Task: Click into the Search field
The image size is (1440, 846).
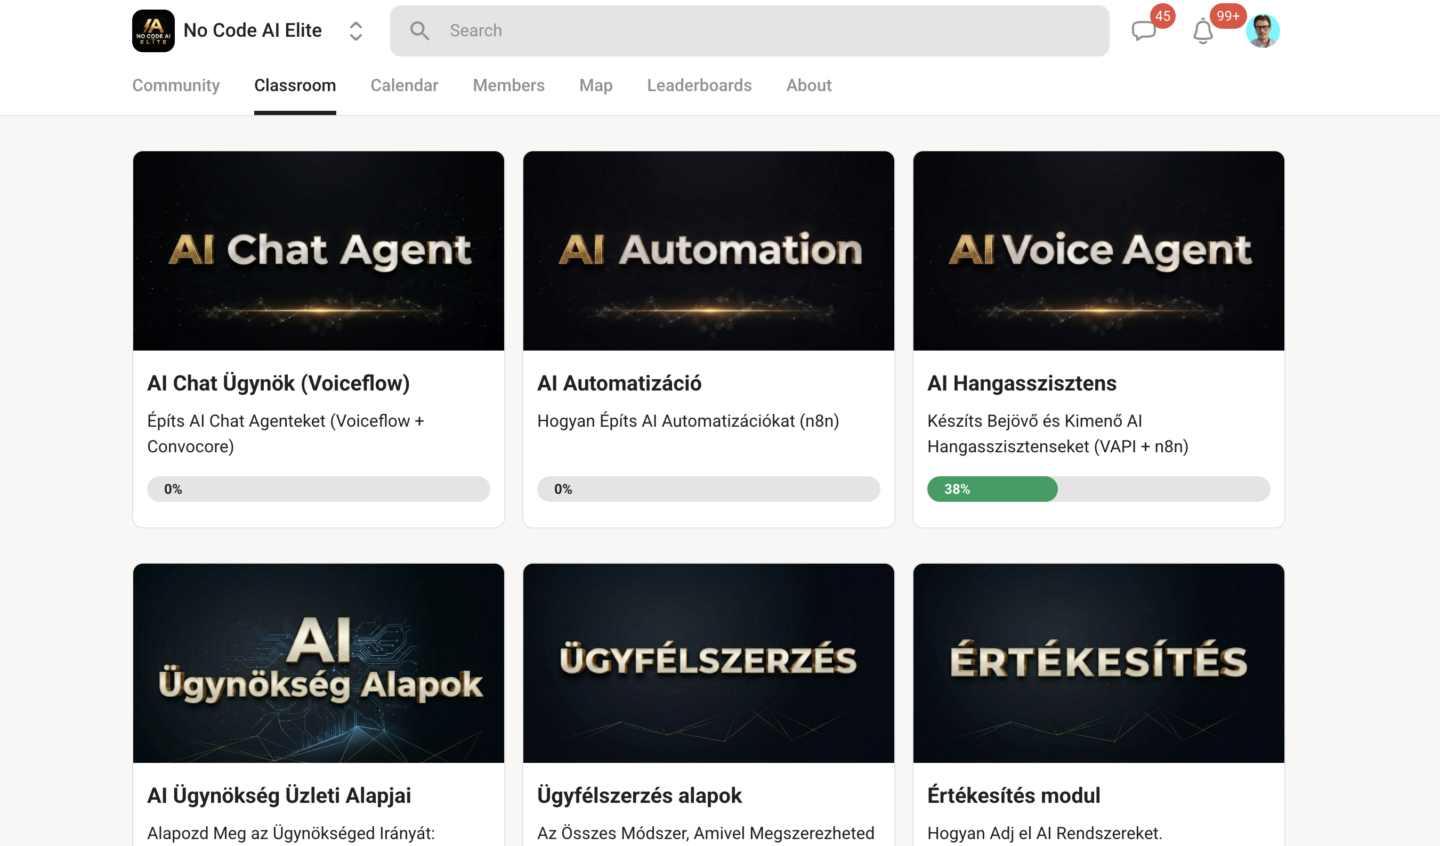Action: [750, 31]
